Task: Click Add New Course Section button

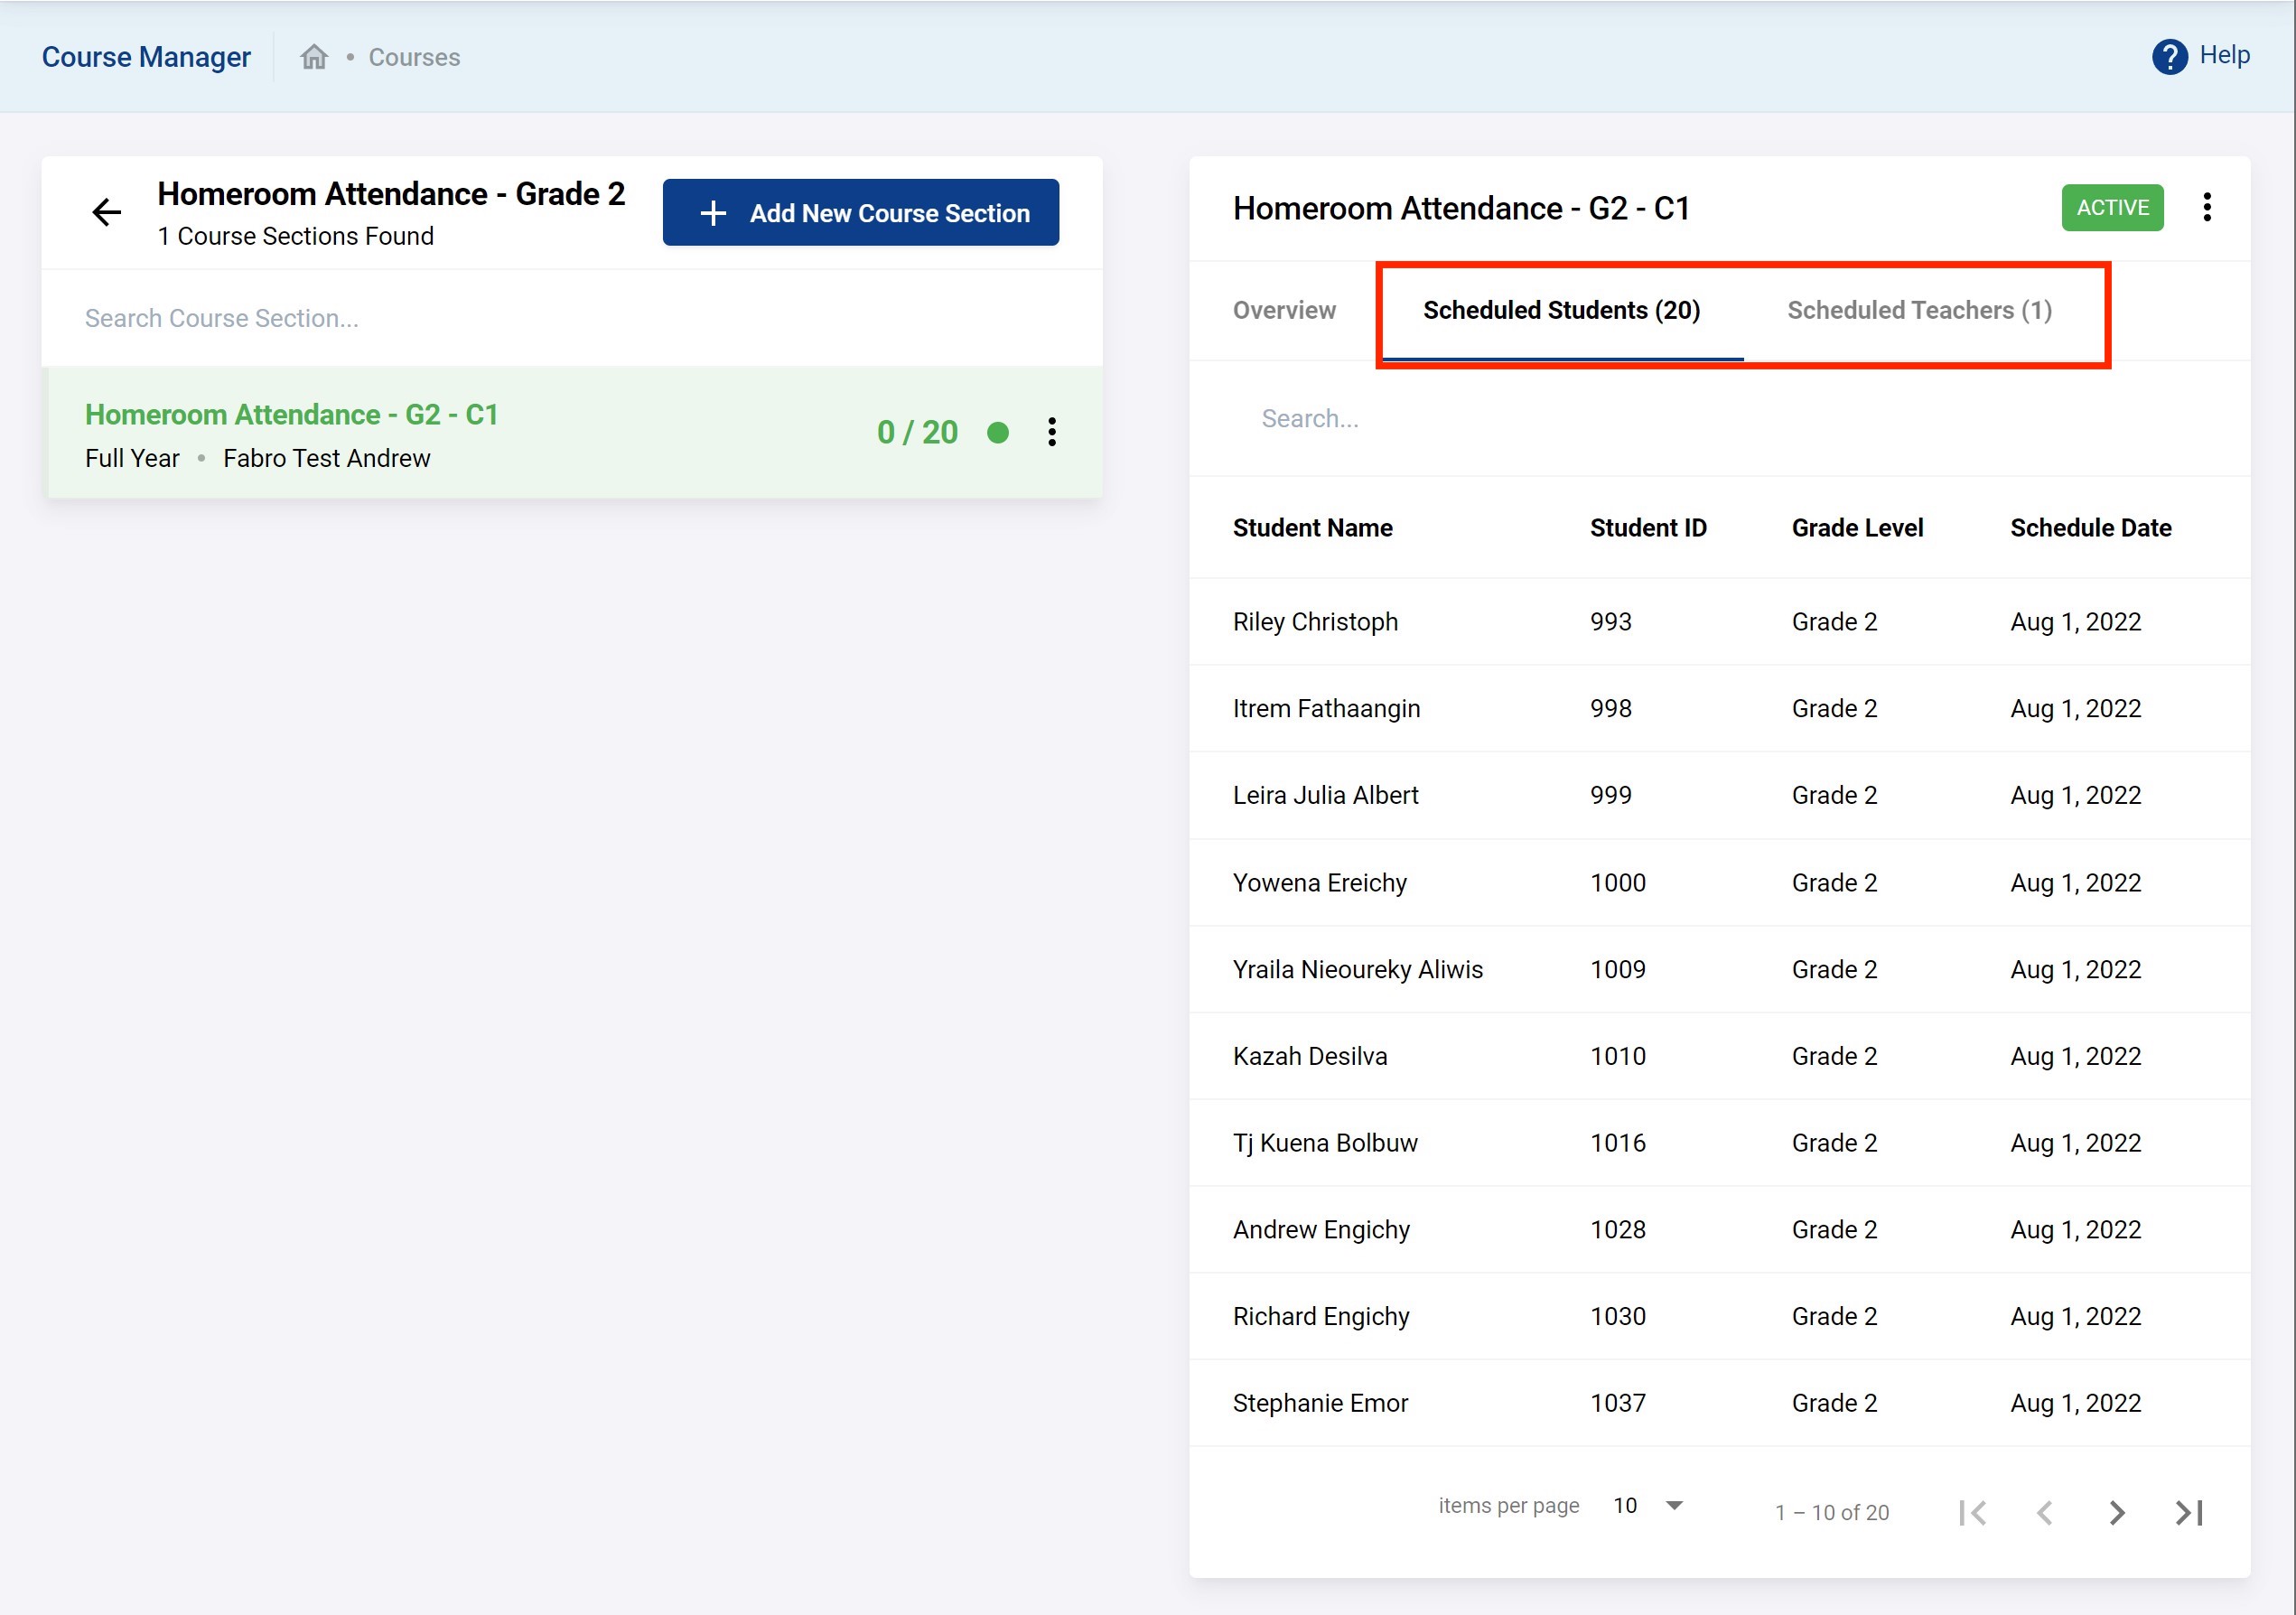Action: 860,213
